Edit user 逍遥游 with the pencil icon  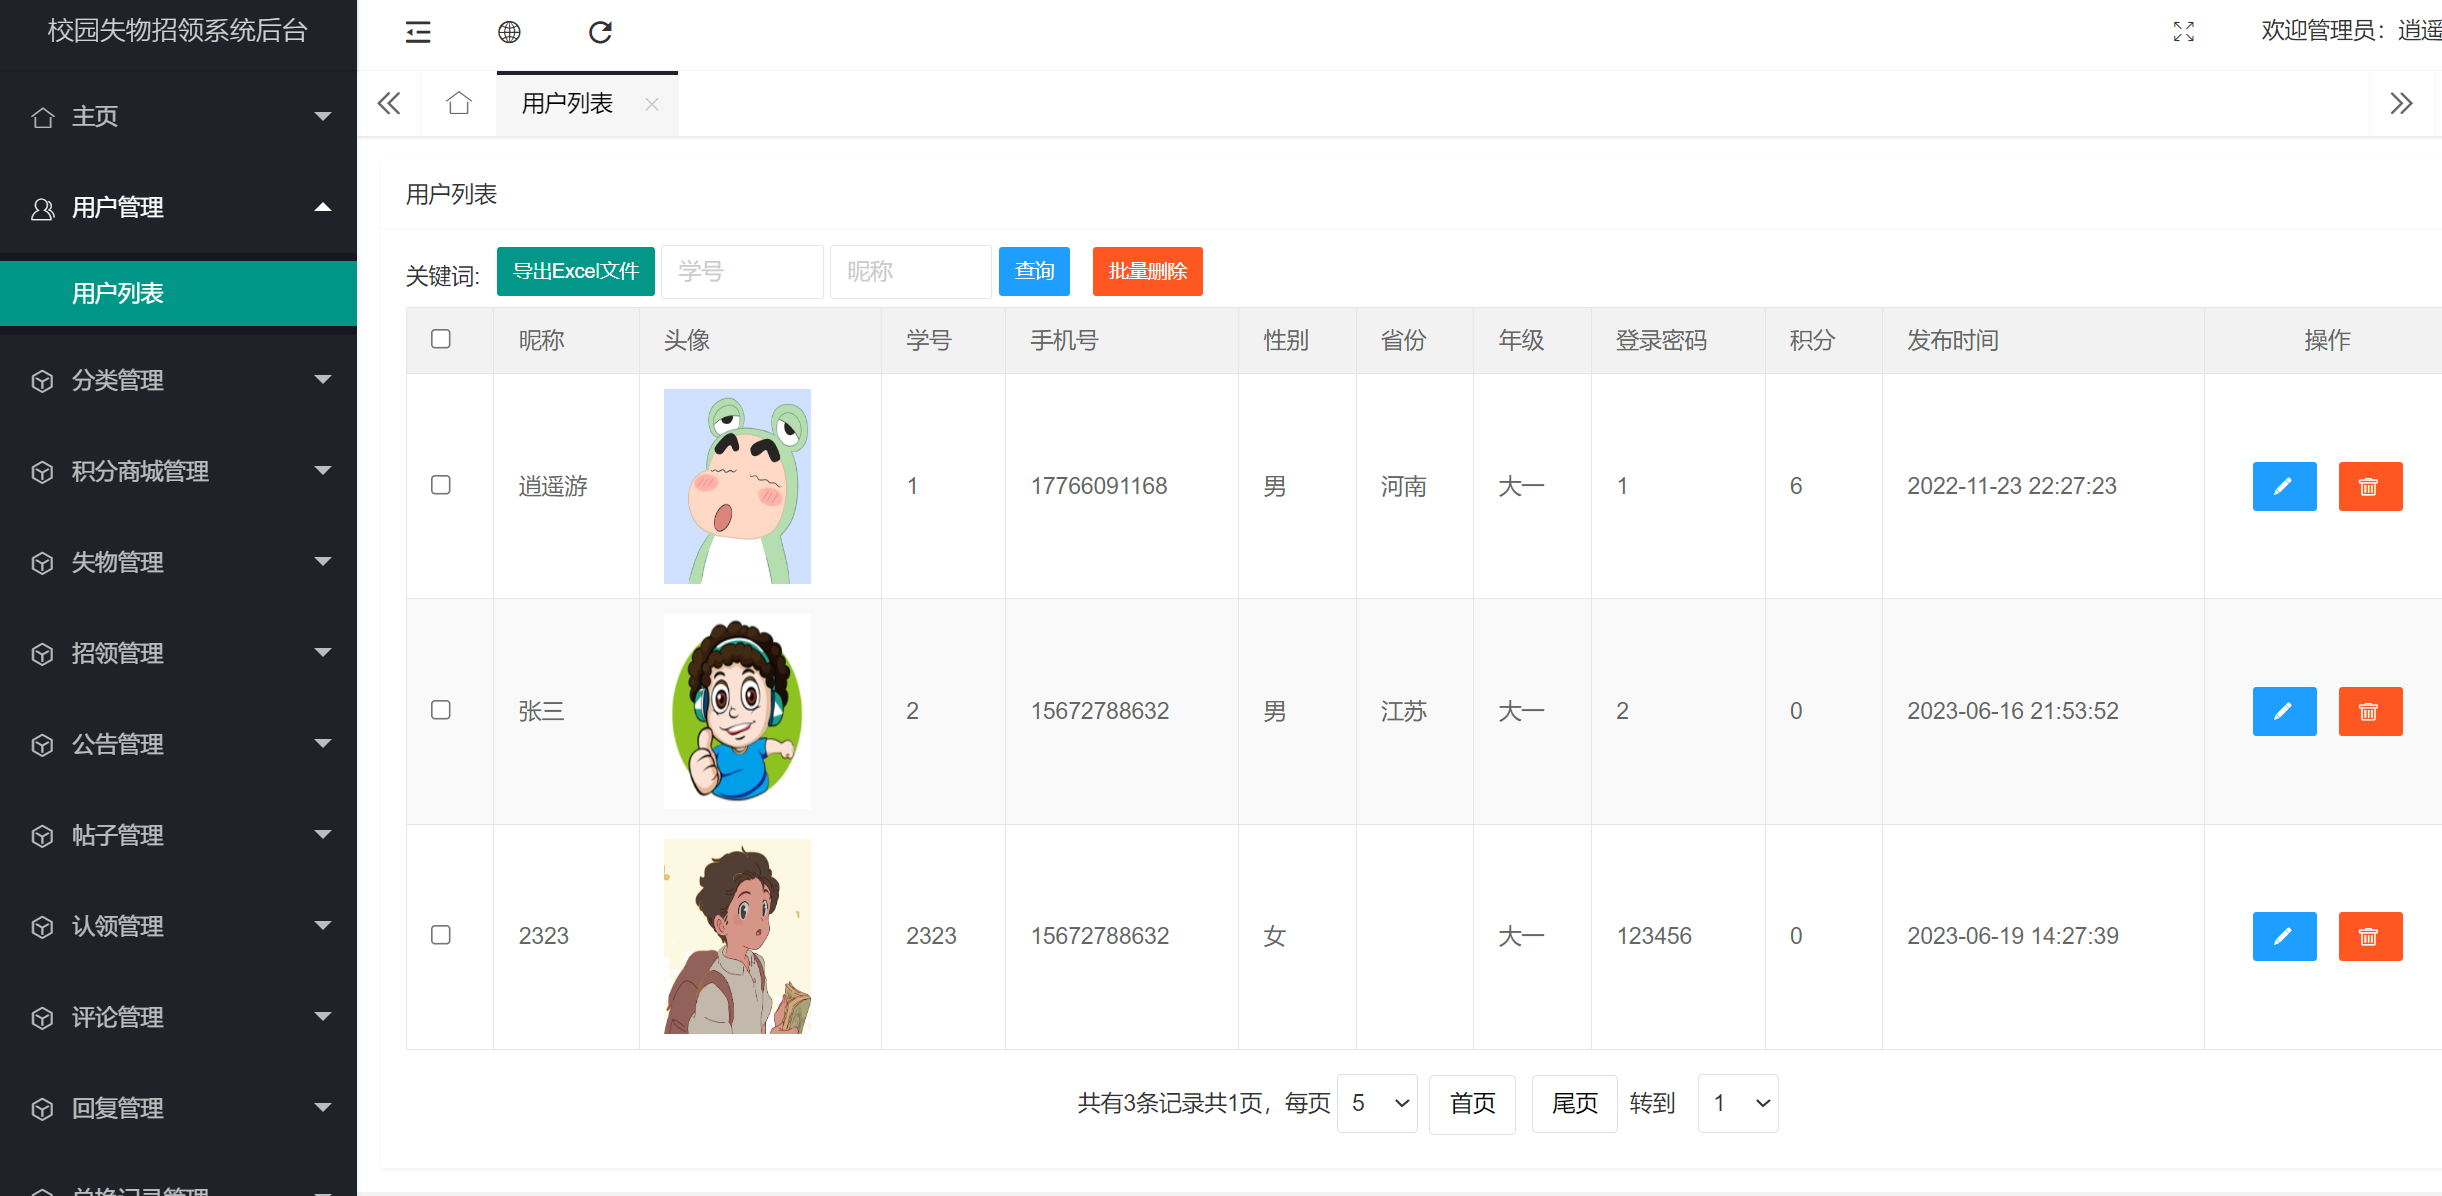tap(2285, 486)
